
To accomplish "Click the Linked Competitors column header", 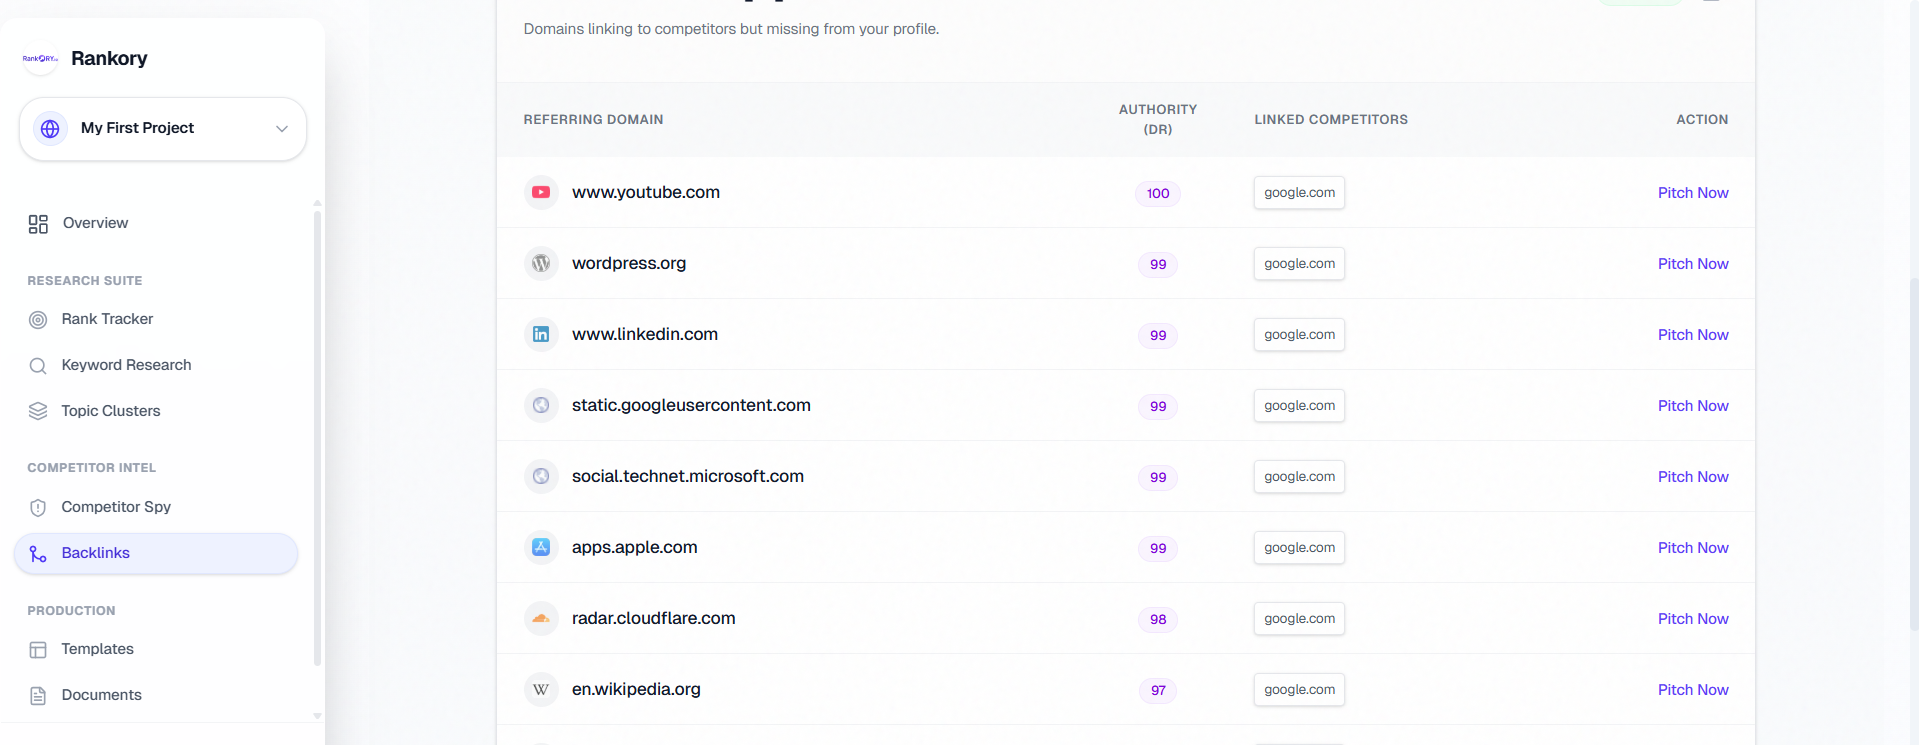I will pos(1331,119).
